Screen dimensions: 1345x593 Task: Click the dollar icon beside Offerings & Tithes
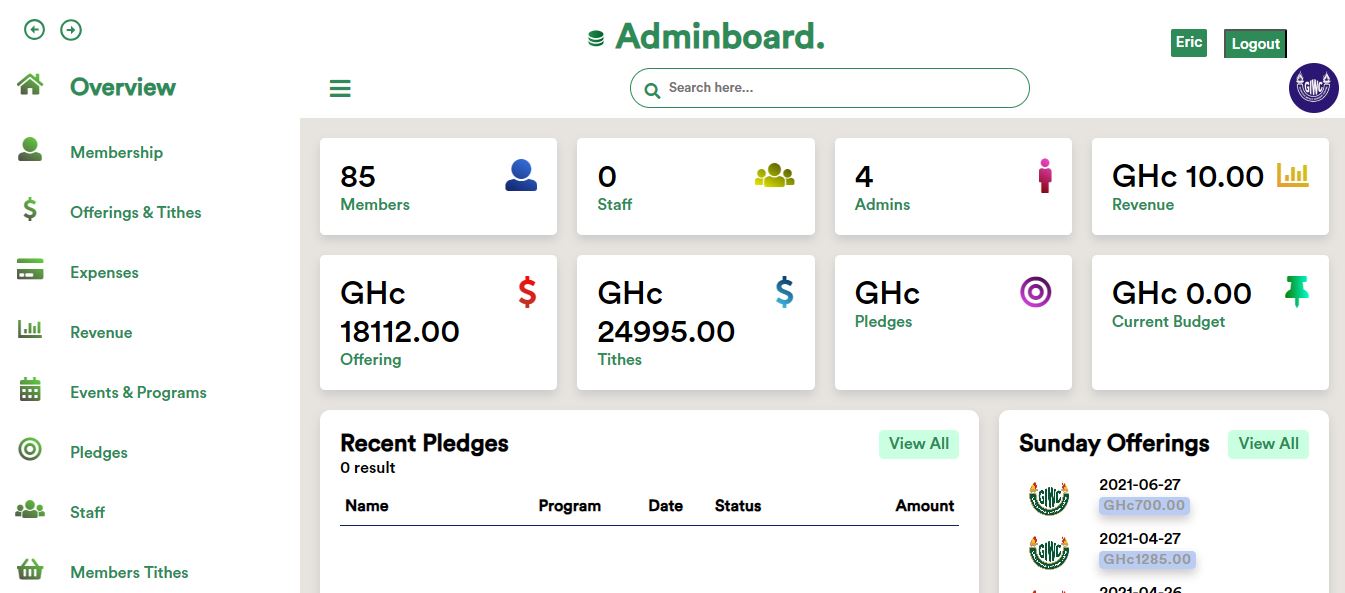pyautogui.click(x=29, y=211)
